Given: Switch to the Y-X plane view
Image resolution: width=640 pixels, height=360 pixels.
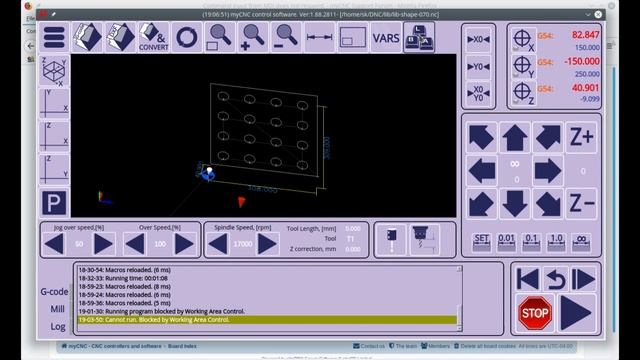Looking at the screenshot, I should (54, 104).
